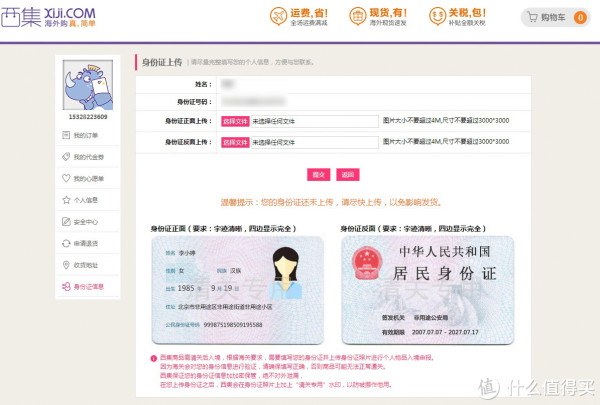The height and width of the screenshot is (405, 600).
Task: Click the refresh icon for 申请退货
Action: pos(66,243)
